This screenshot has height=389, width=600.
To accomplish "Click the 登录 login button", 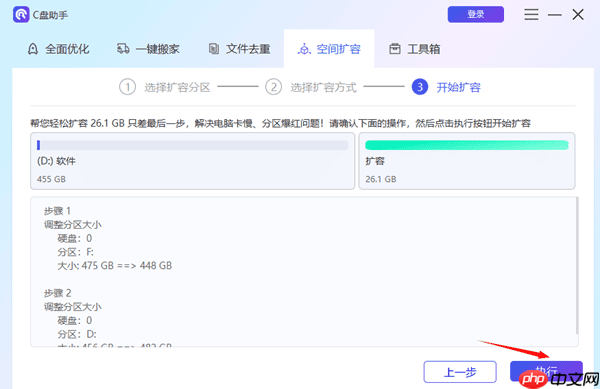I will click(476, 15).
